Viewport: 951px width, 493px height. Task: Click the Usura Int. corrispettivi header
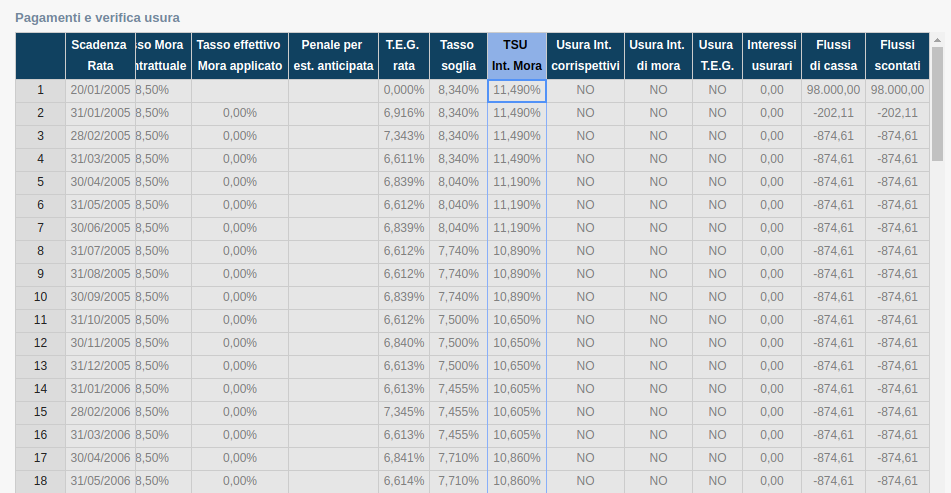click(585, 56)
